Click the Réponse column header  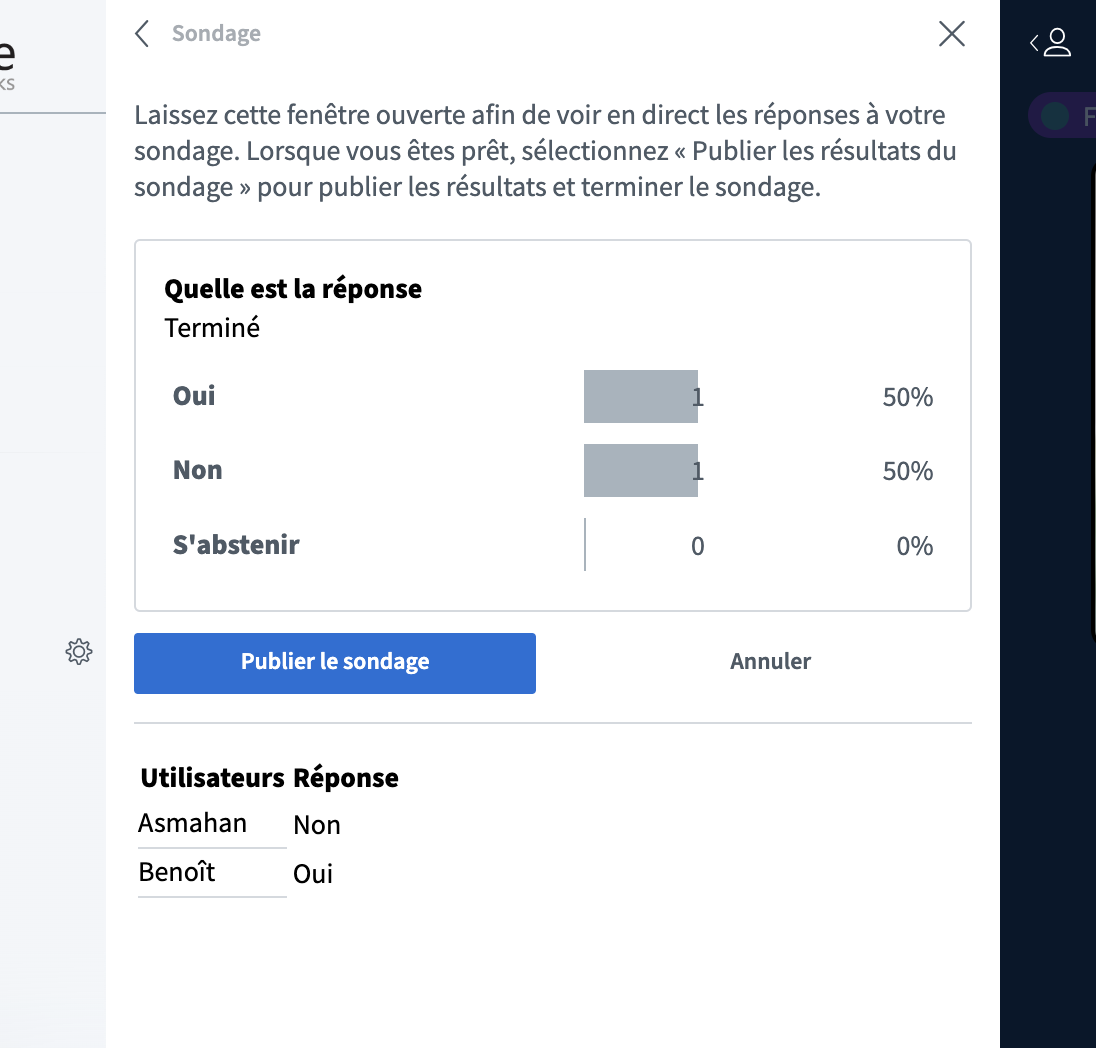[345, 777]
